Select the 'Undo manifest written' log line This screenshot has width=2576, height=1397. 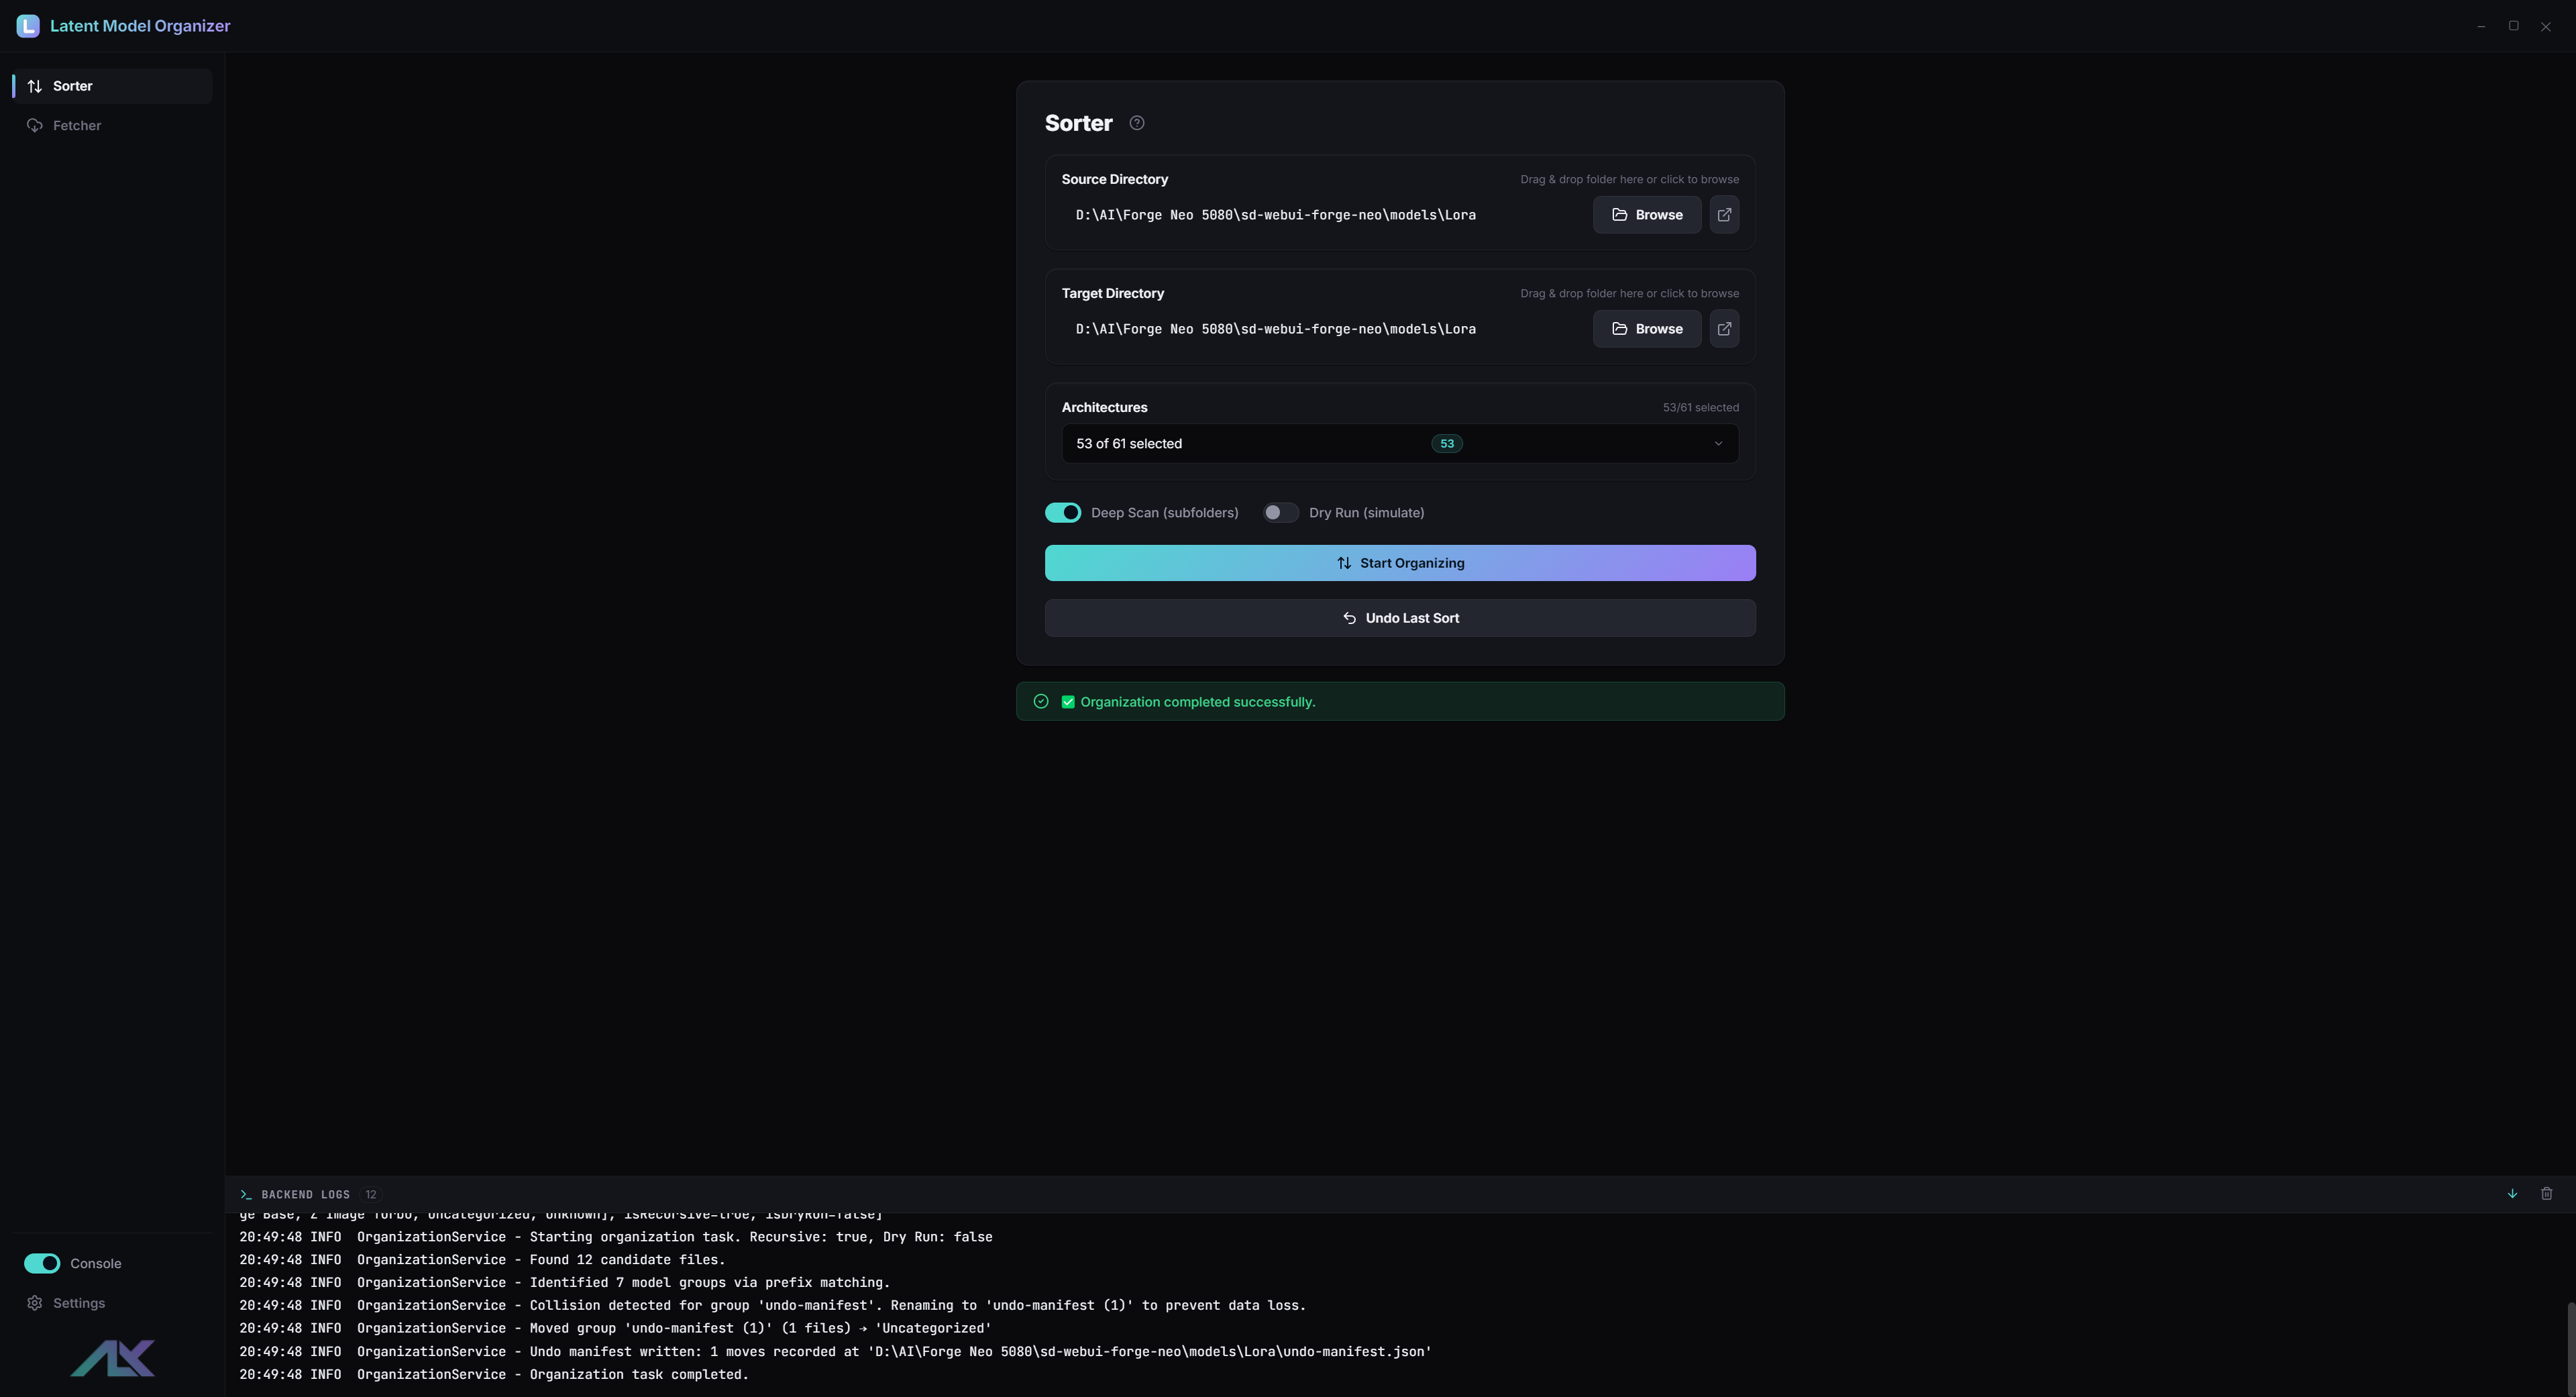click(835, 1352)
